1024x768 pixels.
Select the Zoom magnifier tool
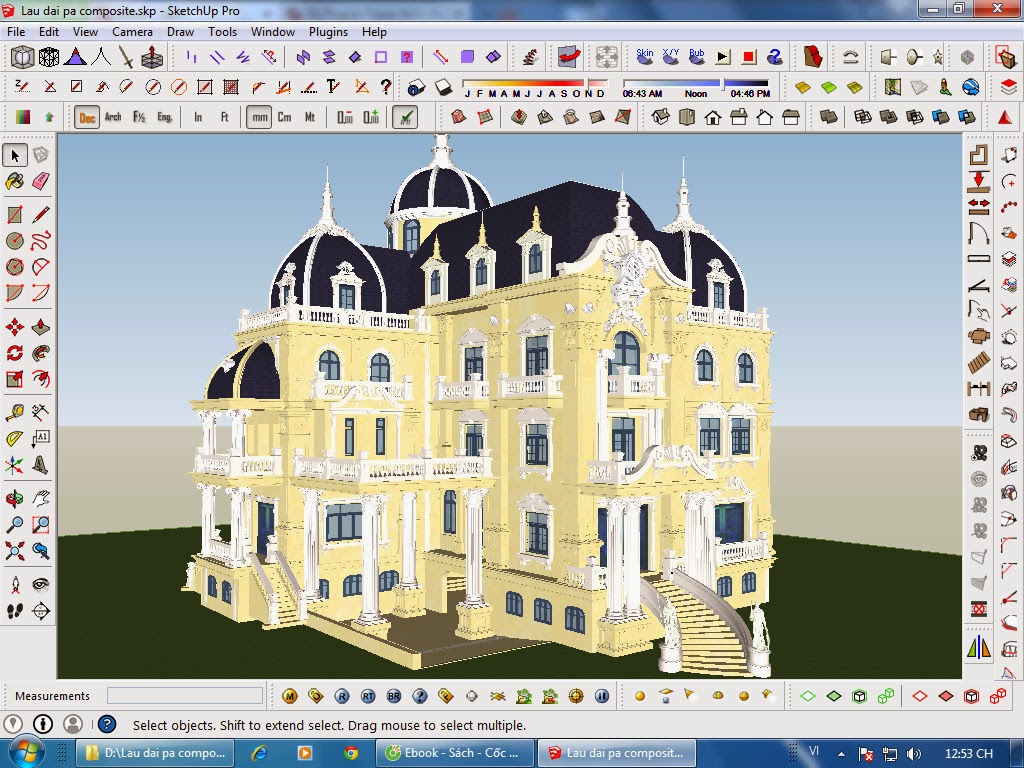(15, 524)
